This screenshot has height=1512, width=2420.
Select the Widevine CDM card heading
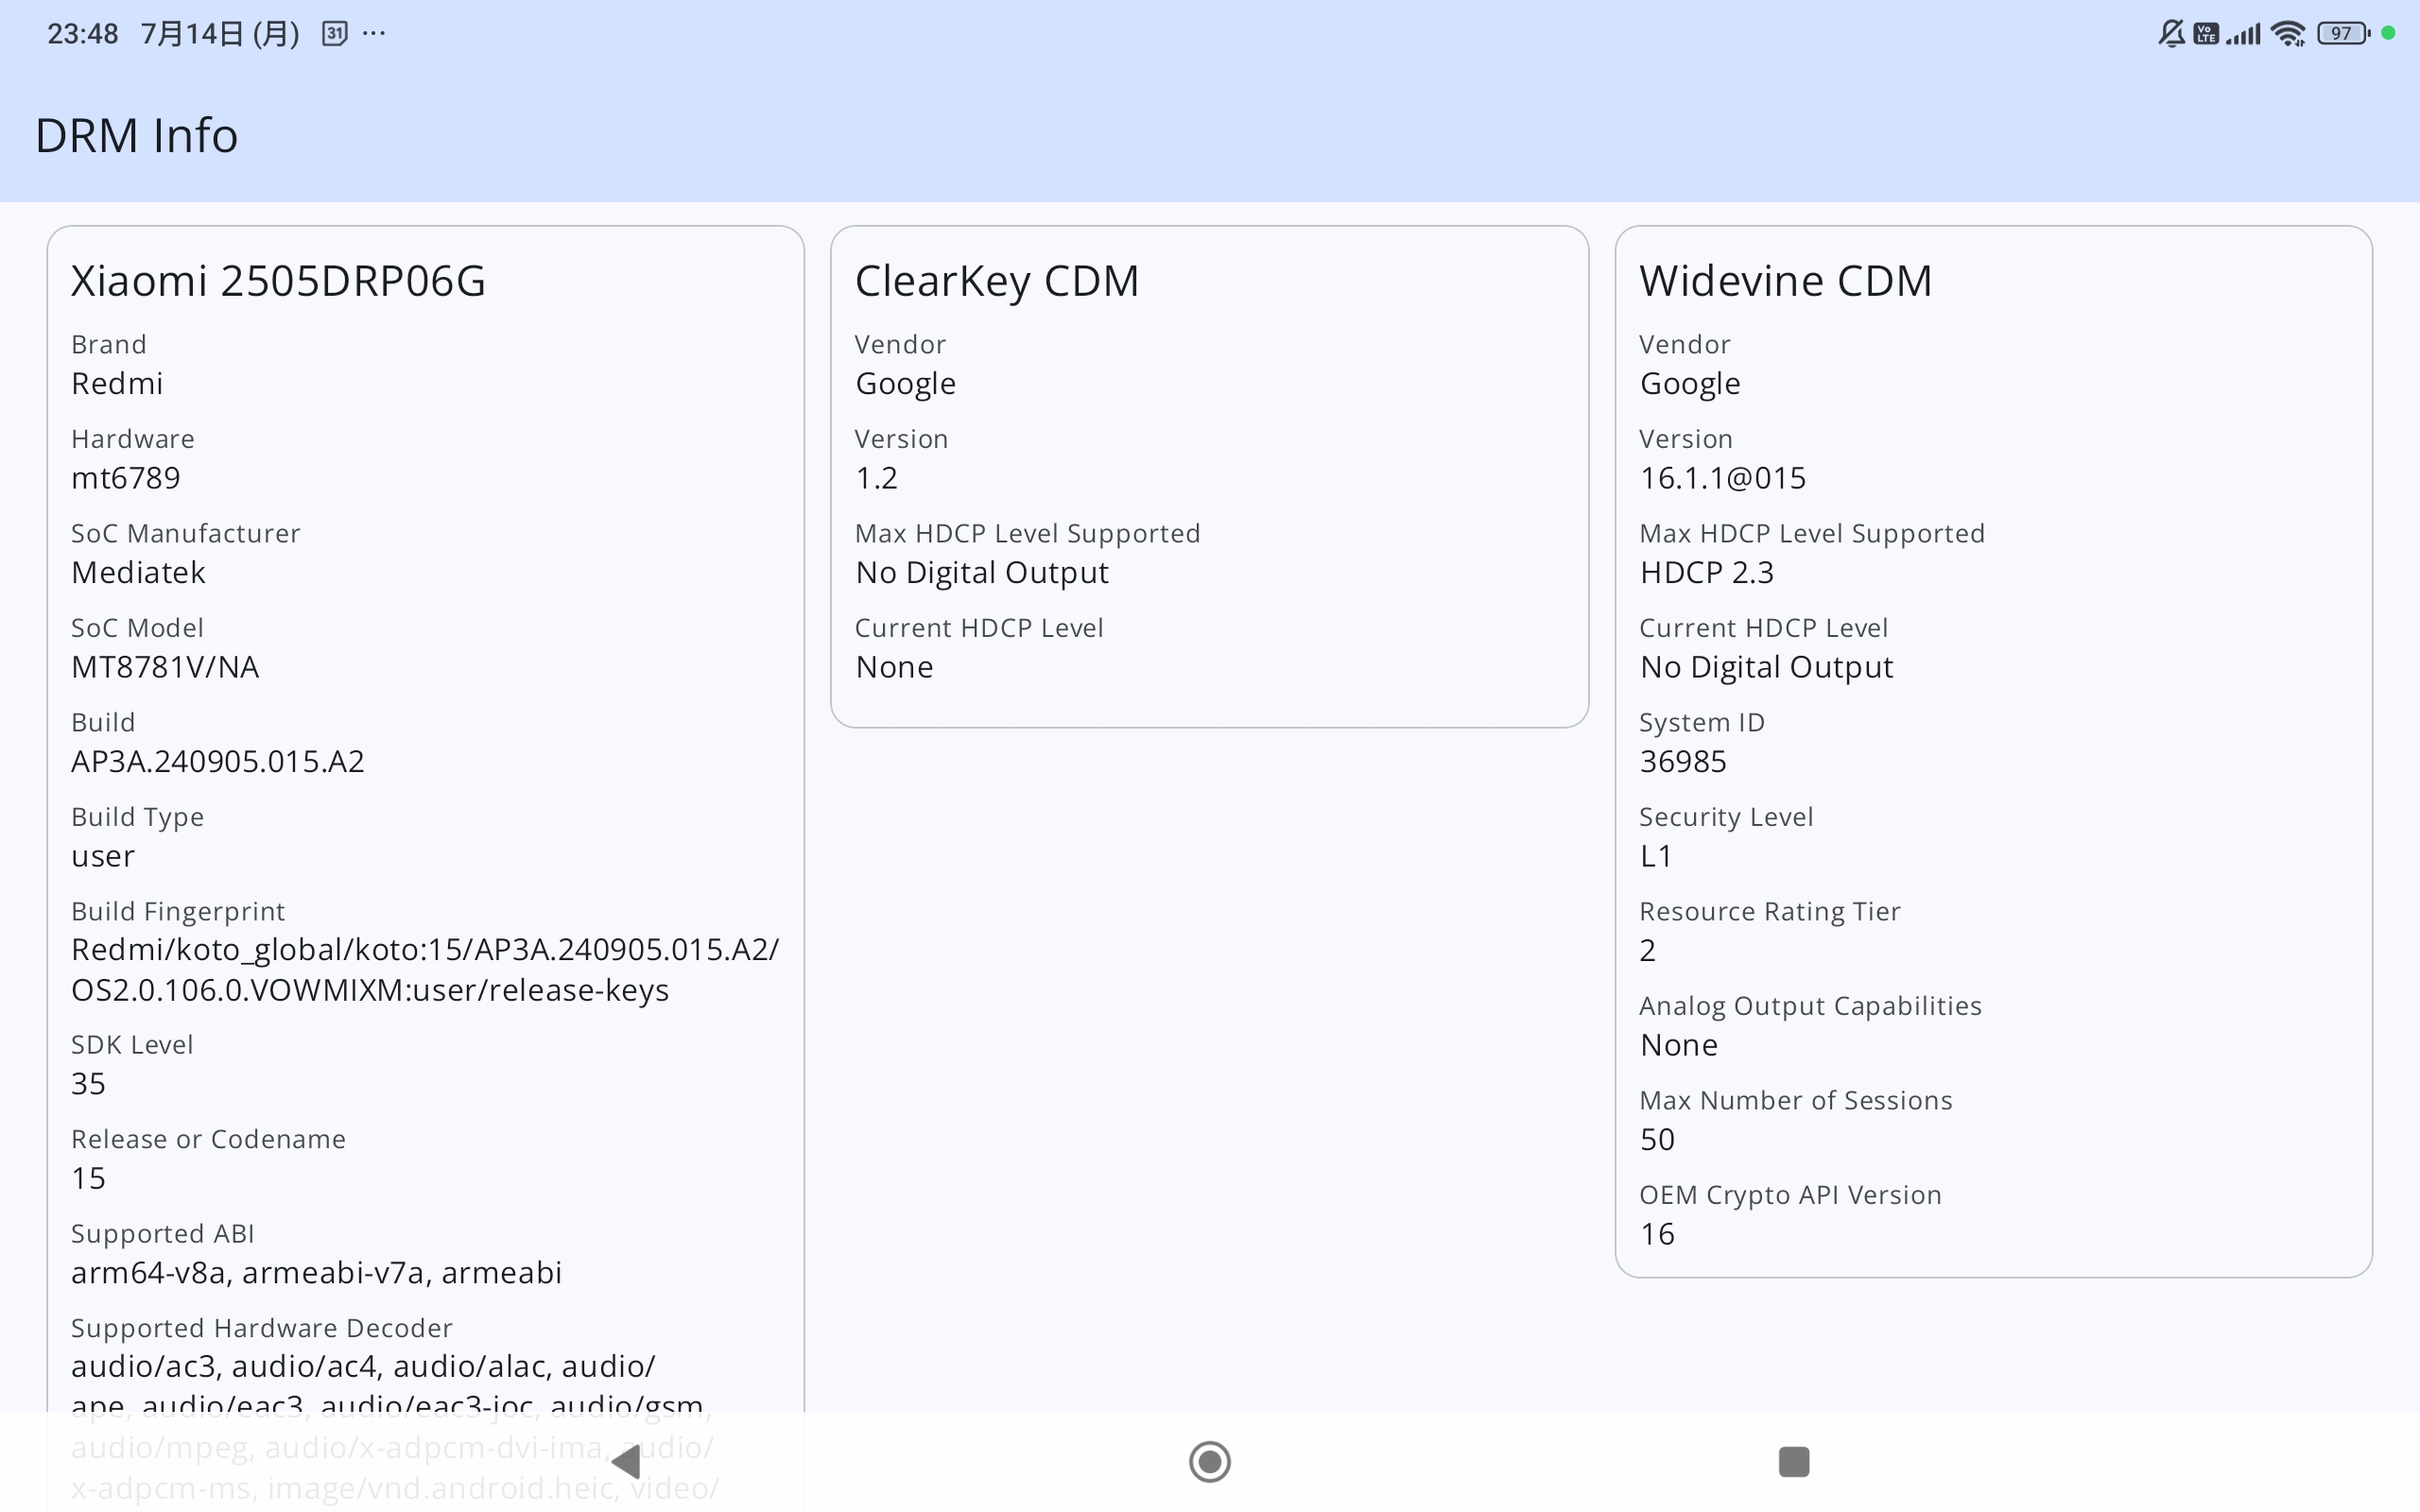tap(1785, 281)
